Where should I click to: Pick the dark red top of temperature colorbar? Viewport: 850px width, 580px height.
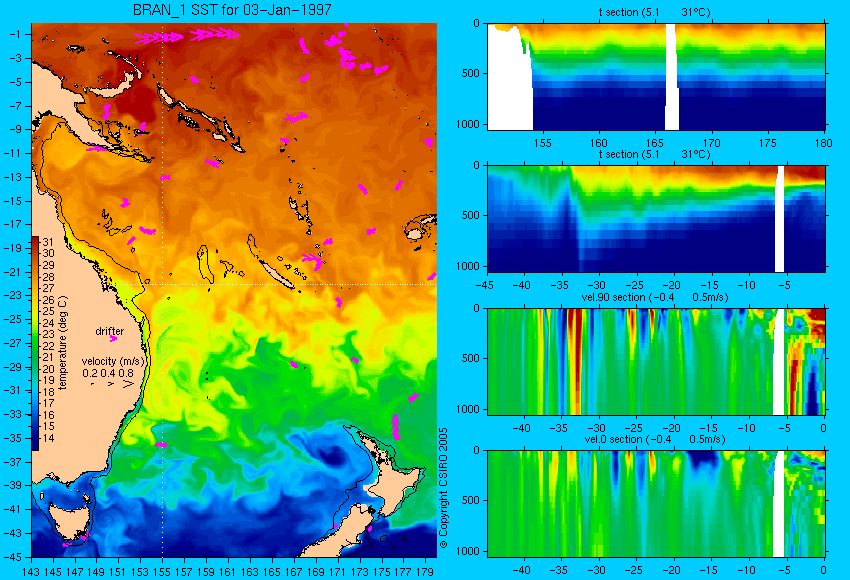pos(35,241)
